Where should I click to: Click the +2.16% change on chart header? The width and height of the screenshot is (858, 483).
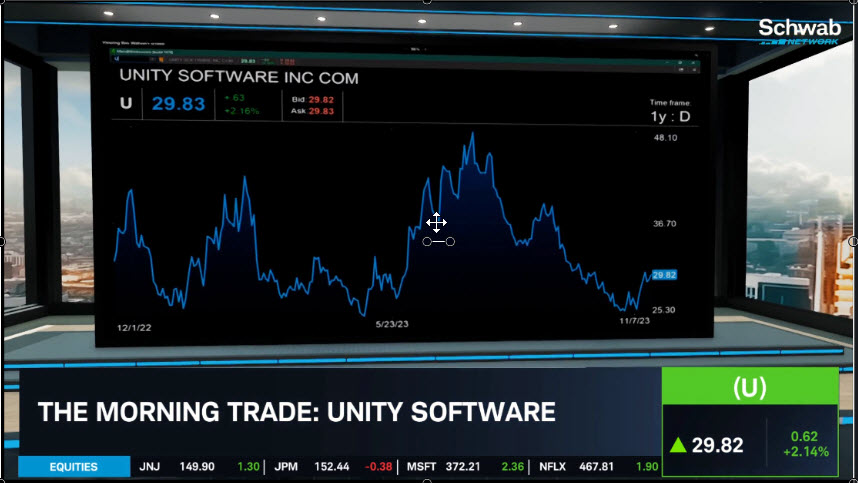[x=241, y=111]
